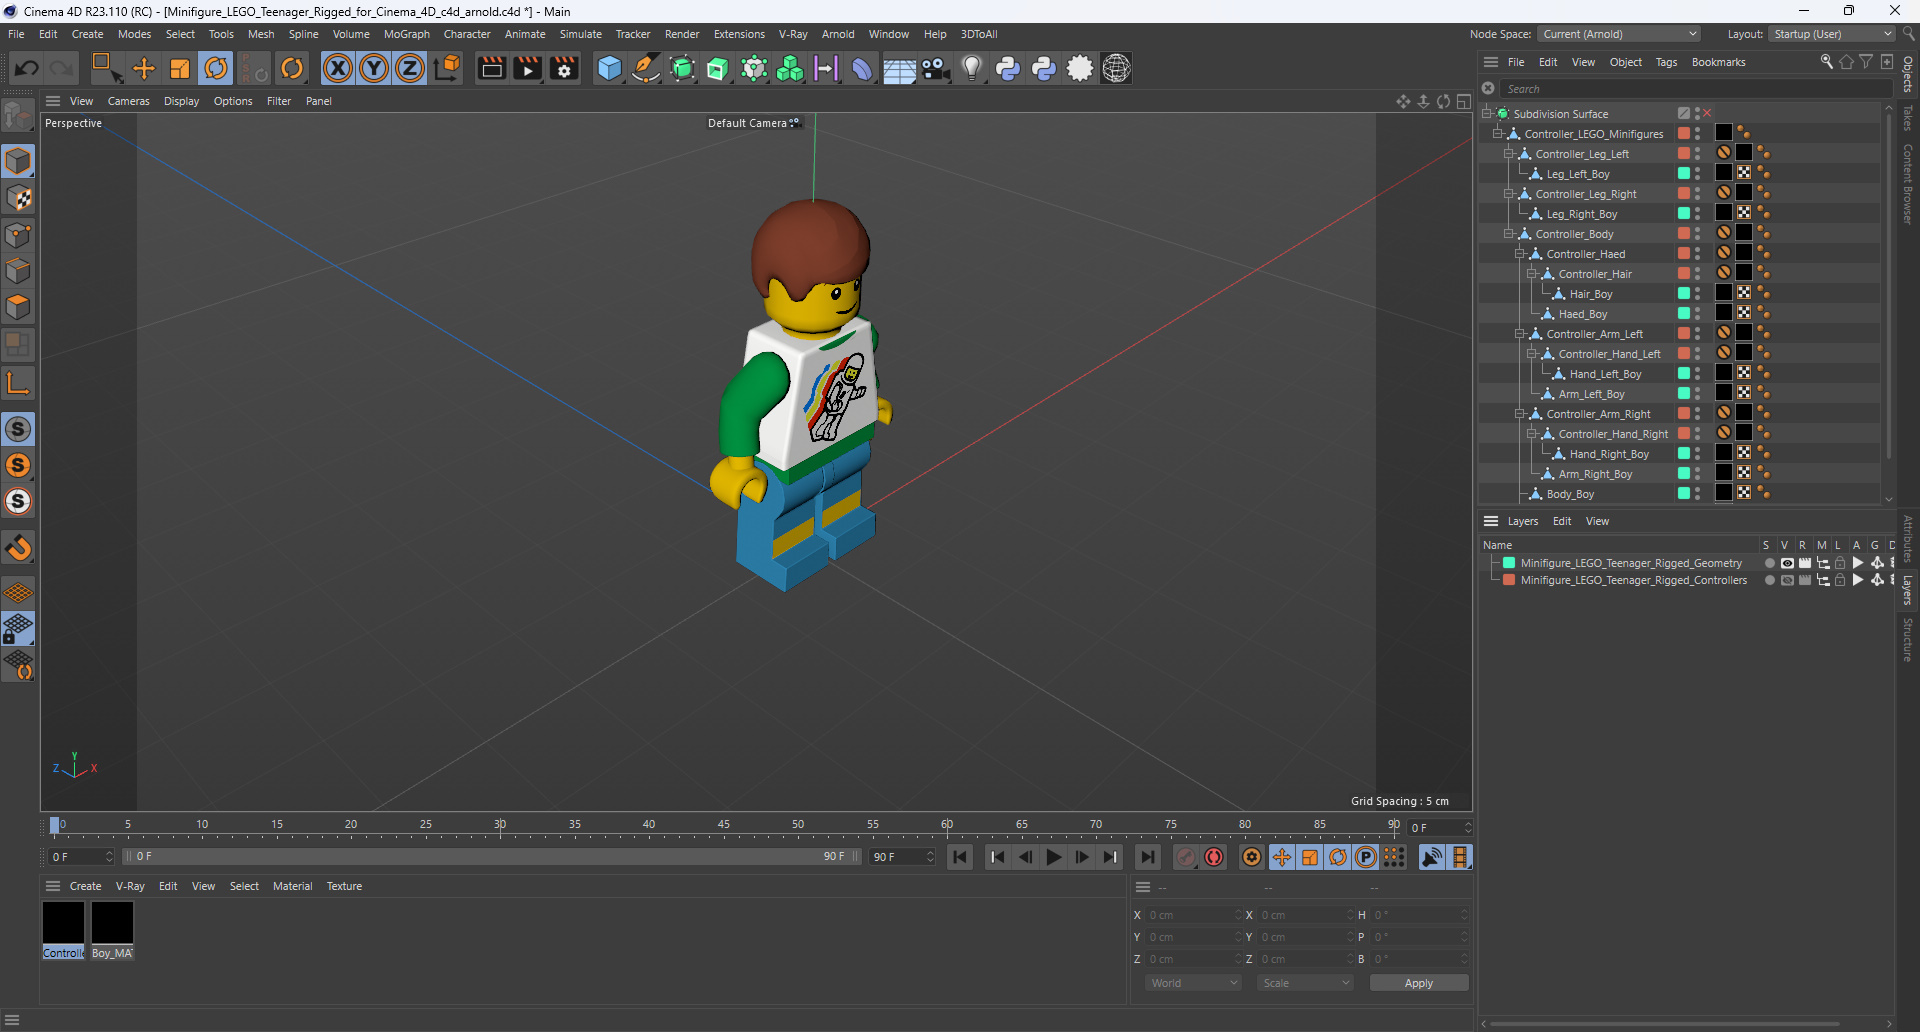
Task: Click the Light bulb icon
Action: tap(971, 69)
